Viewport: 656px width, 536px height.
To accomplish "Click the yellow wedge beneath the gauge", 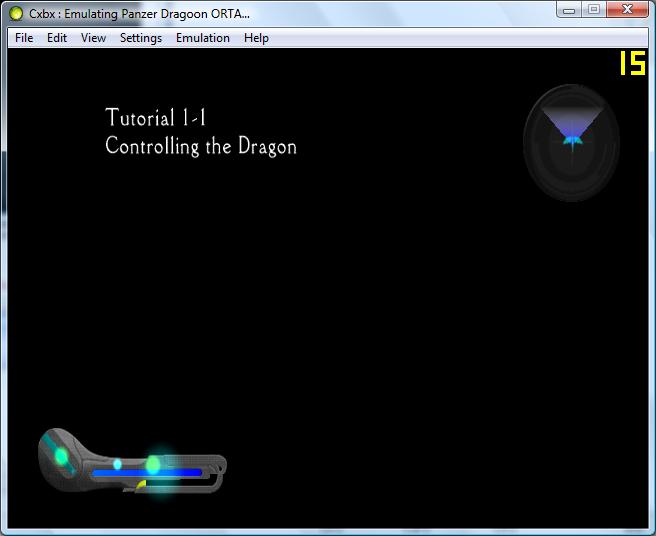I will point(141,485).
